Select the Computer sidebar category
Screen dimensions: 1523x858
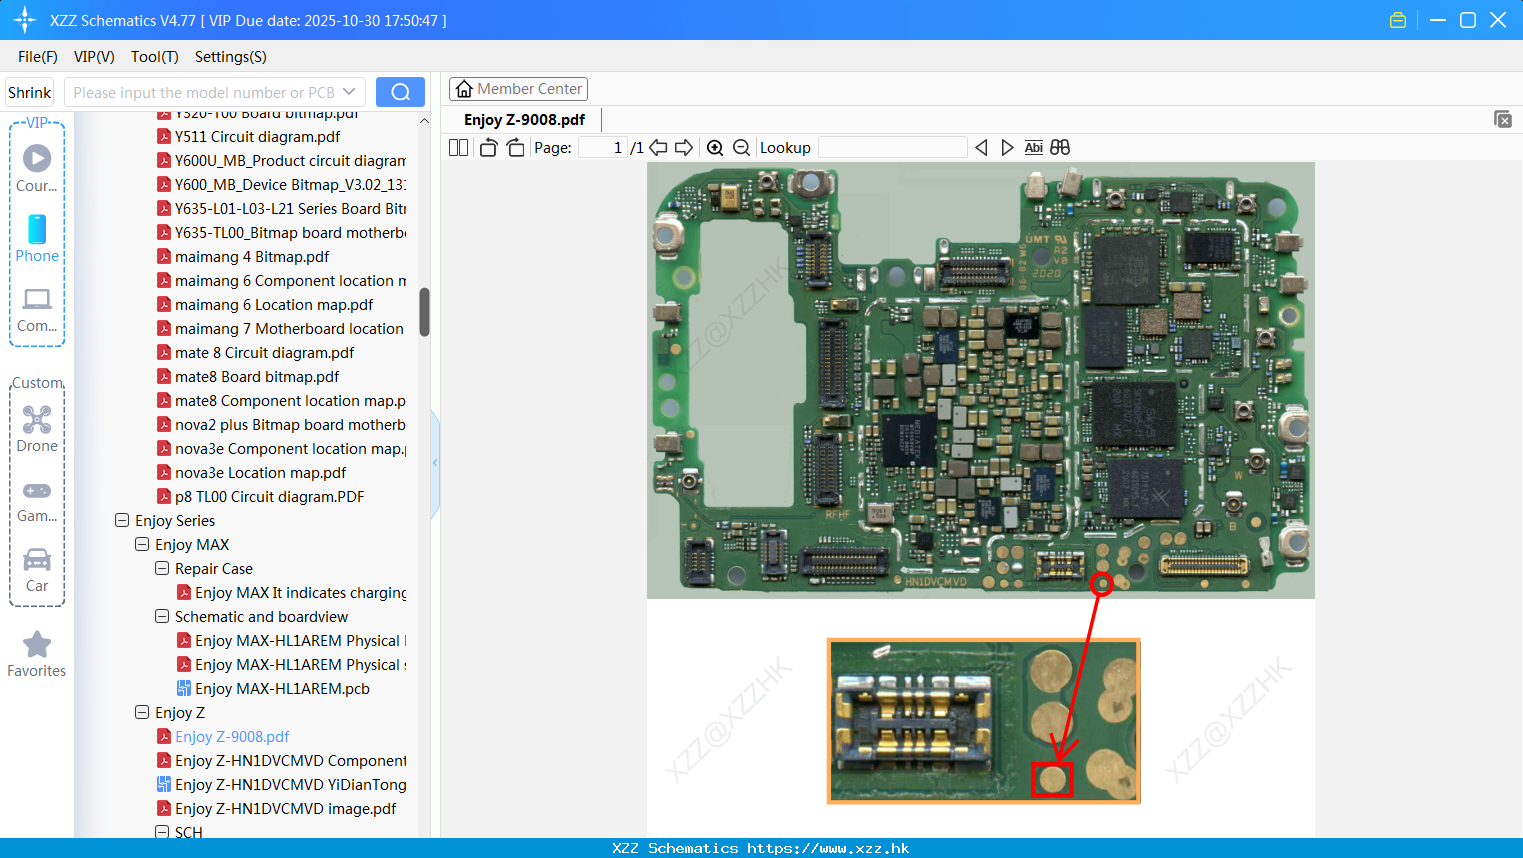click(x=37, y=309)
